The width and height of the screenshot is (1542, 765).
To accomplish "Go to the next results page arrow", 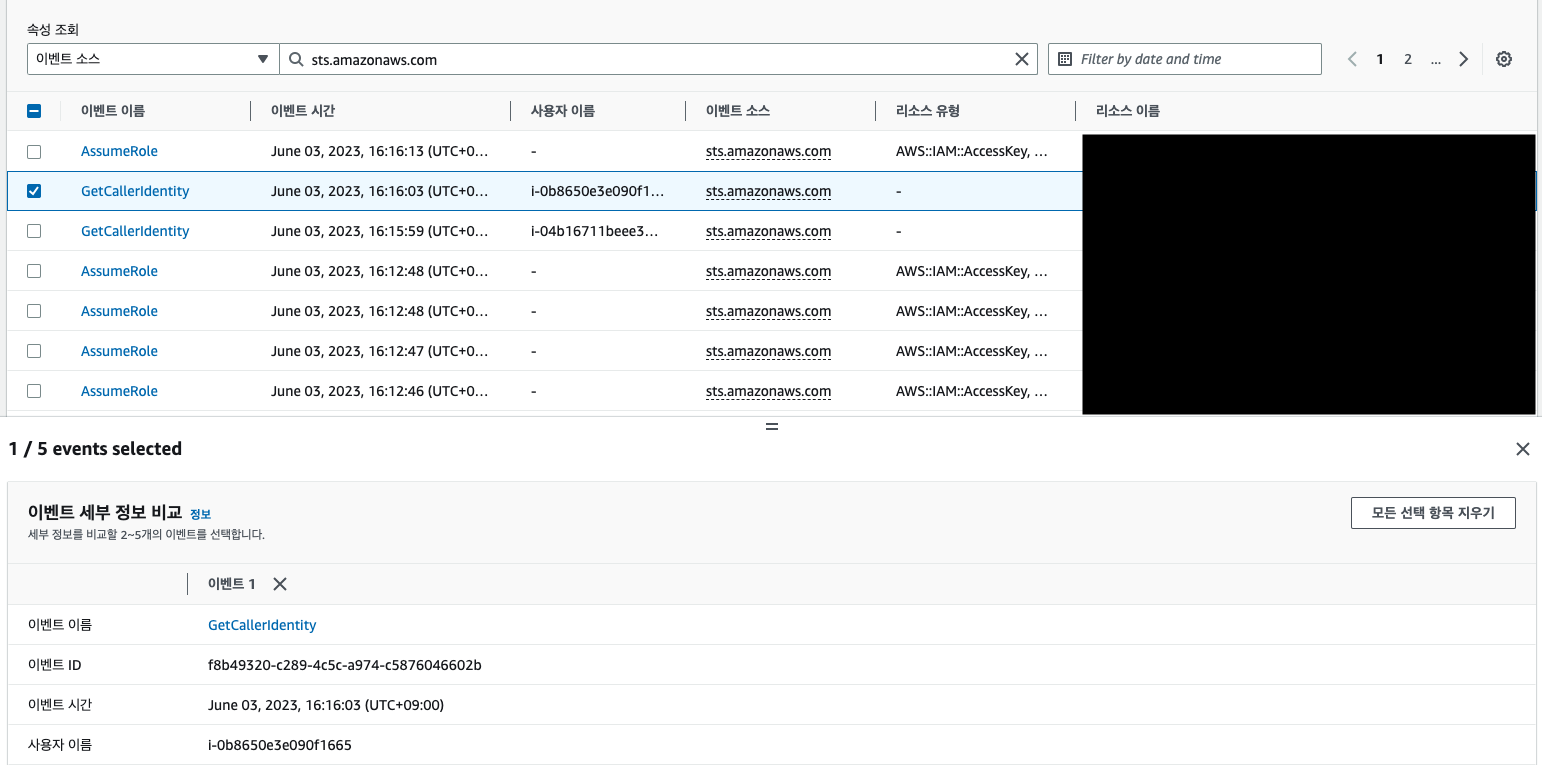I will [1464, 59].
